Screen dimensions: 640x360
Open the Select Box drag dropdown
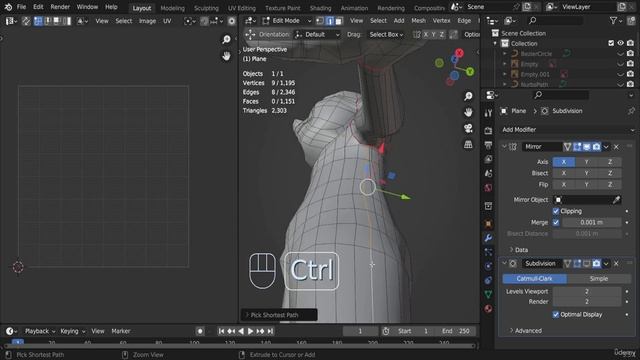click(x=386, y=35)
